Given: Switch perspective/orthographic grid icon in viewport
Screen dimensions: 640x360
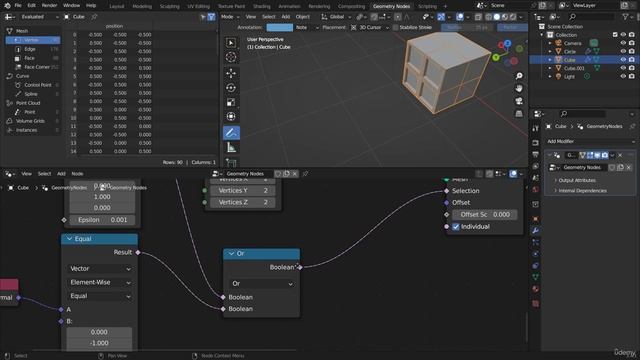Looking at the screenshot, I should pos(519,113).
